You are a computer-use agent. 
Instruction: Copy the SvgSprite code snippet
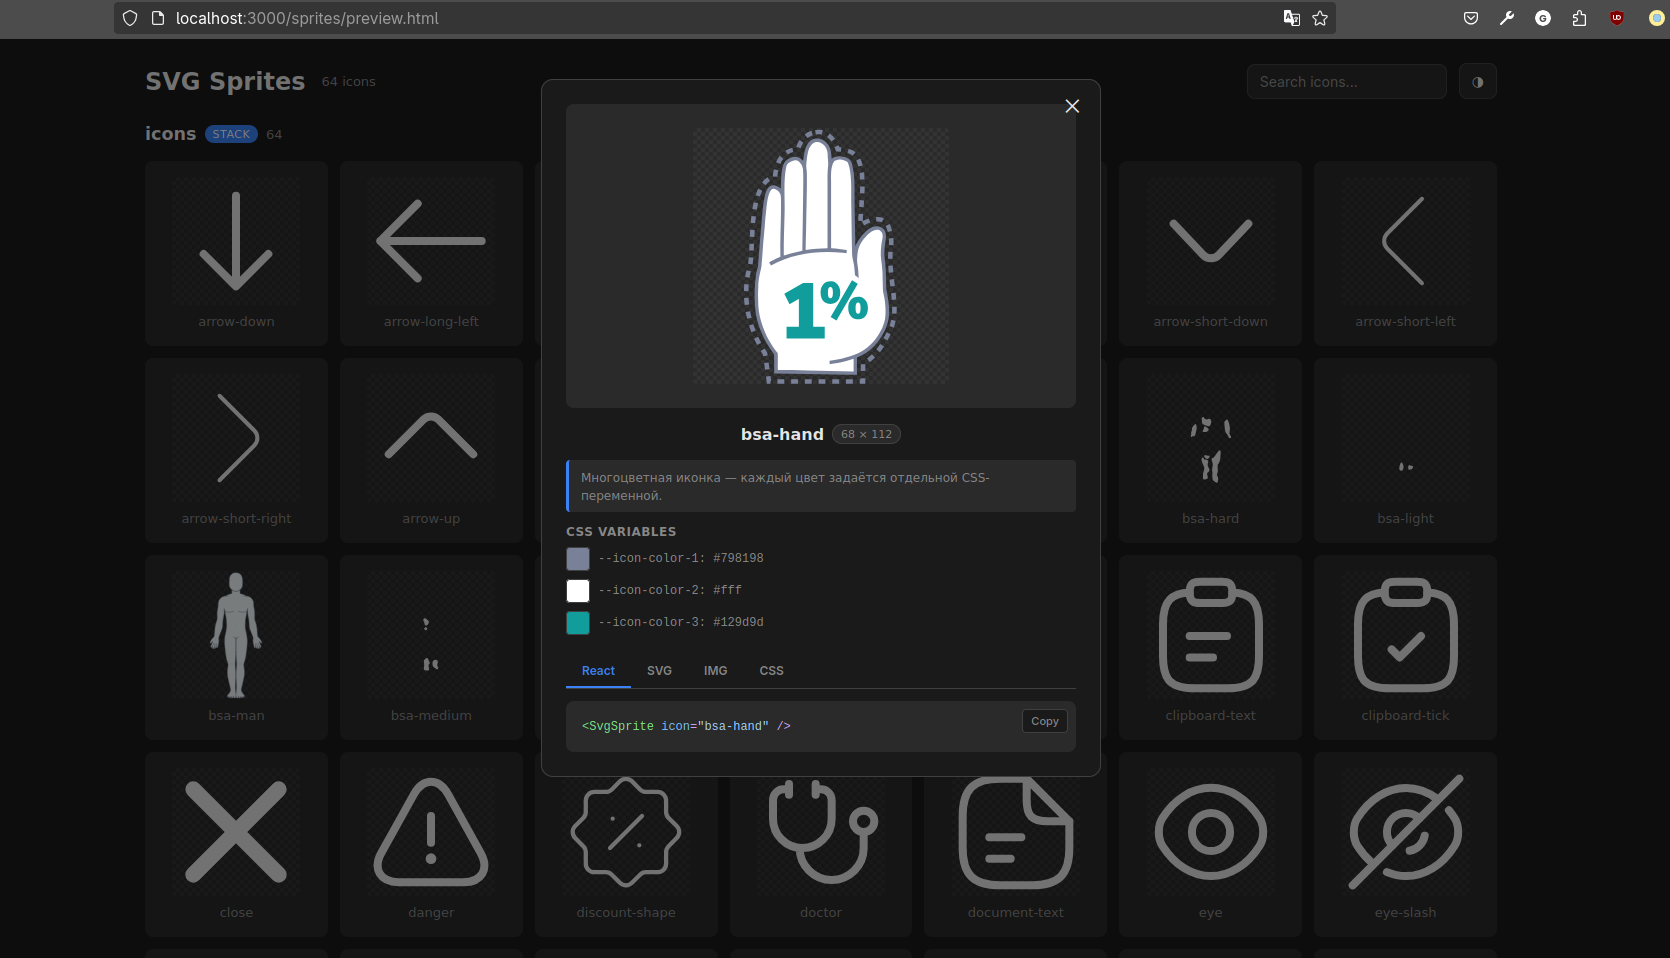tap(1044, 721)
